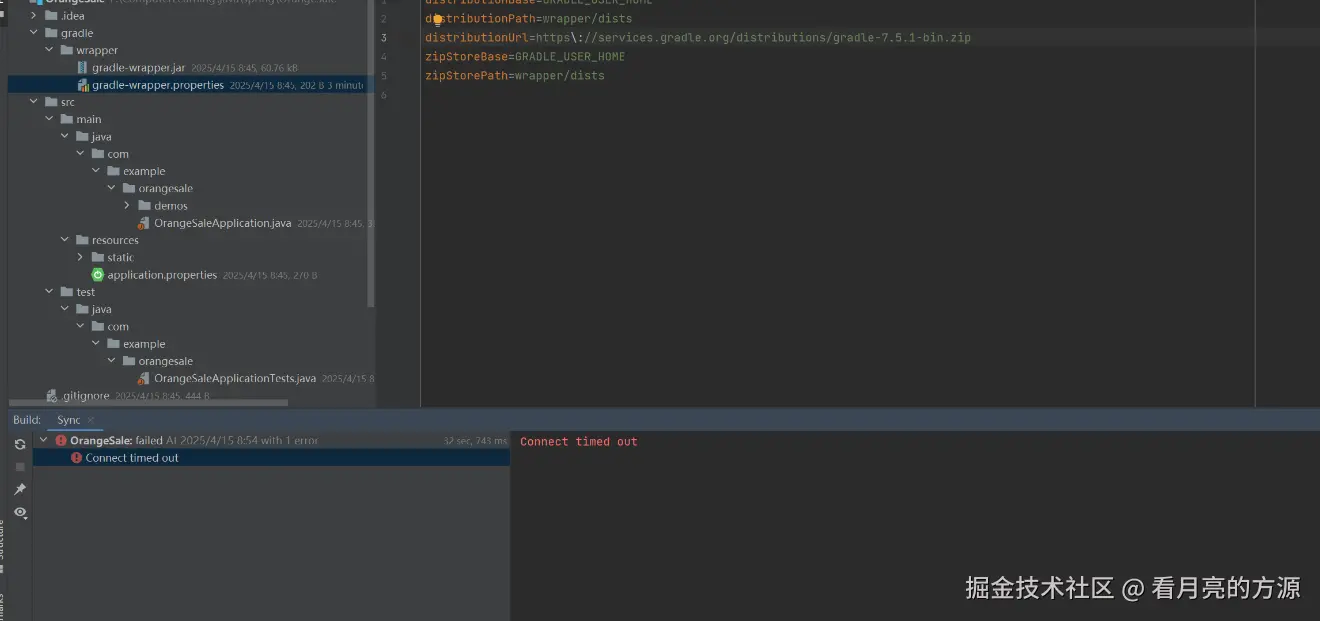Collapse the test folder chevron
The height and width of the screenshot is (621, 1320).
pyautogui.click(x=49, y=292)
